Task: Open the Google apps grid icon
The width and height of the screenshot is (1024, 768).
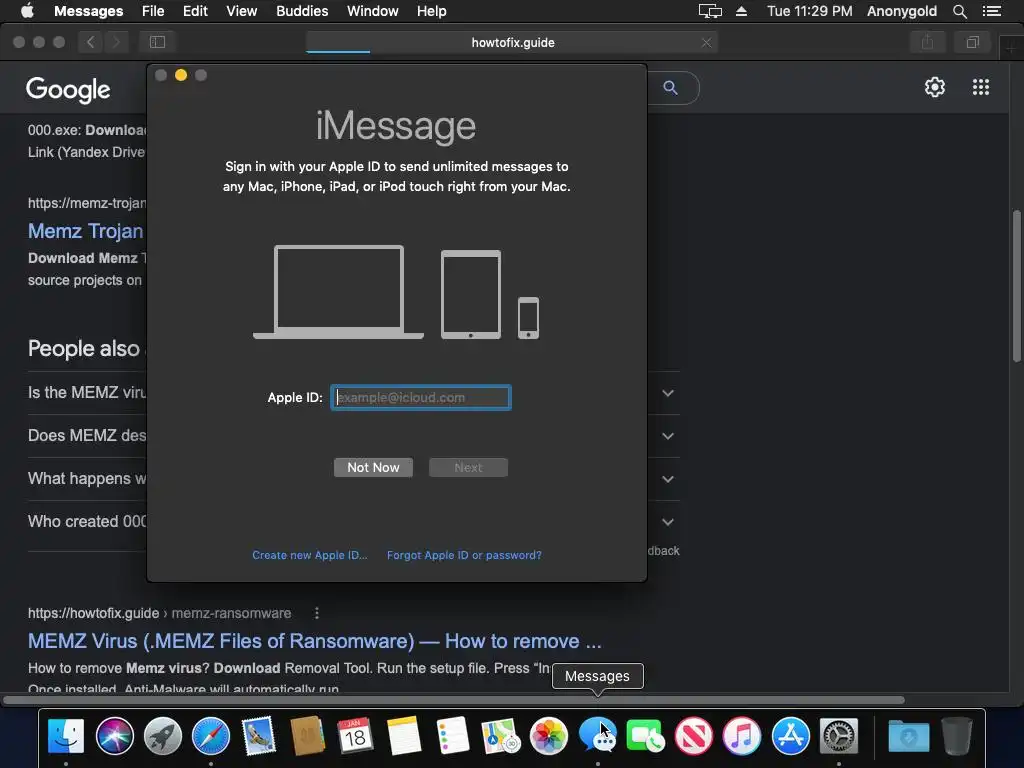Action: [x=981, y=87]
